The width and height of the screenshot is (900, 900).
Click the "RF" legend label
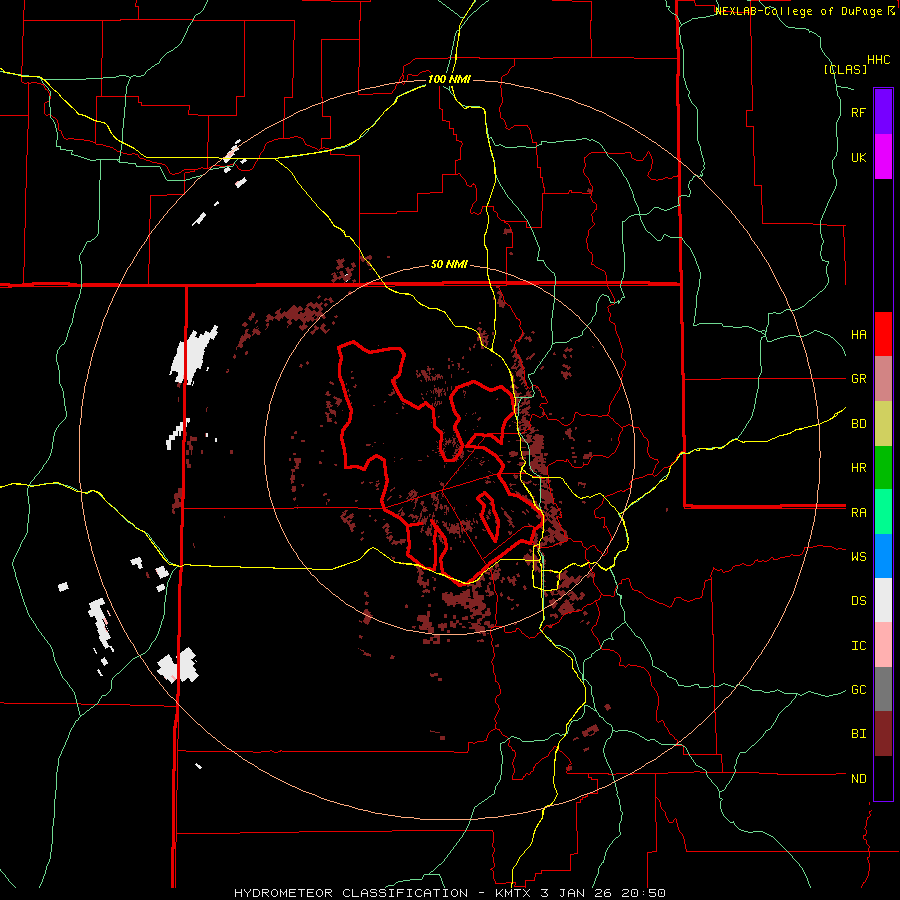click(x=858, y=112)
